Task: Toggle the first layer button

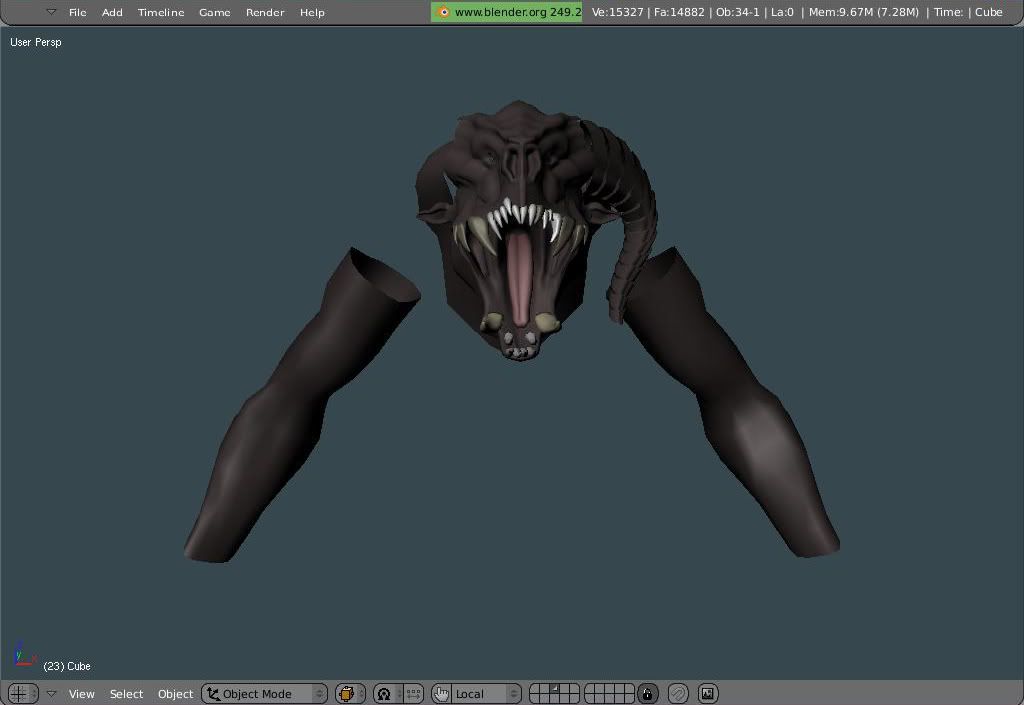Action: [x=534, y=689]
